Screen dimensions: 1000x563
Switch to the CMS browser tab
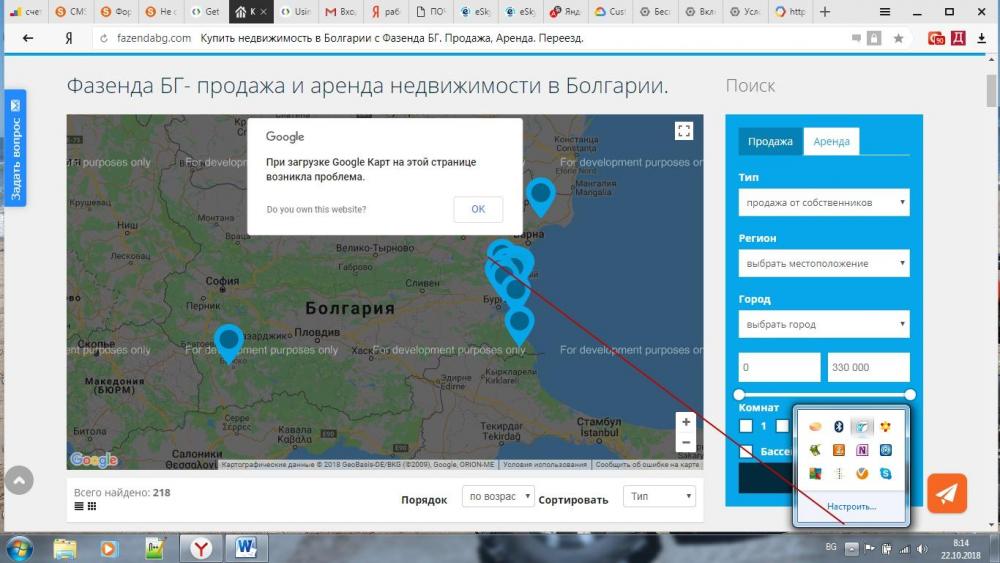click(71, 11)
